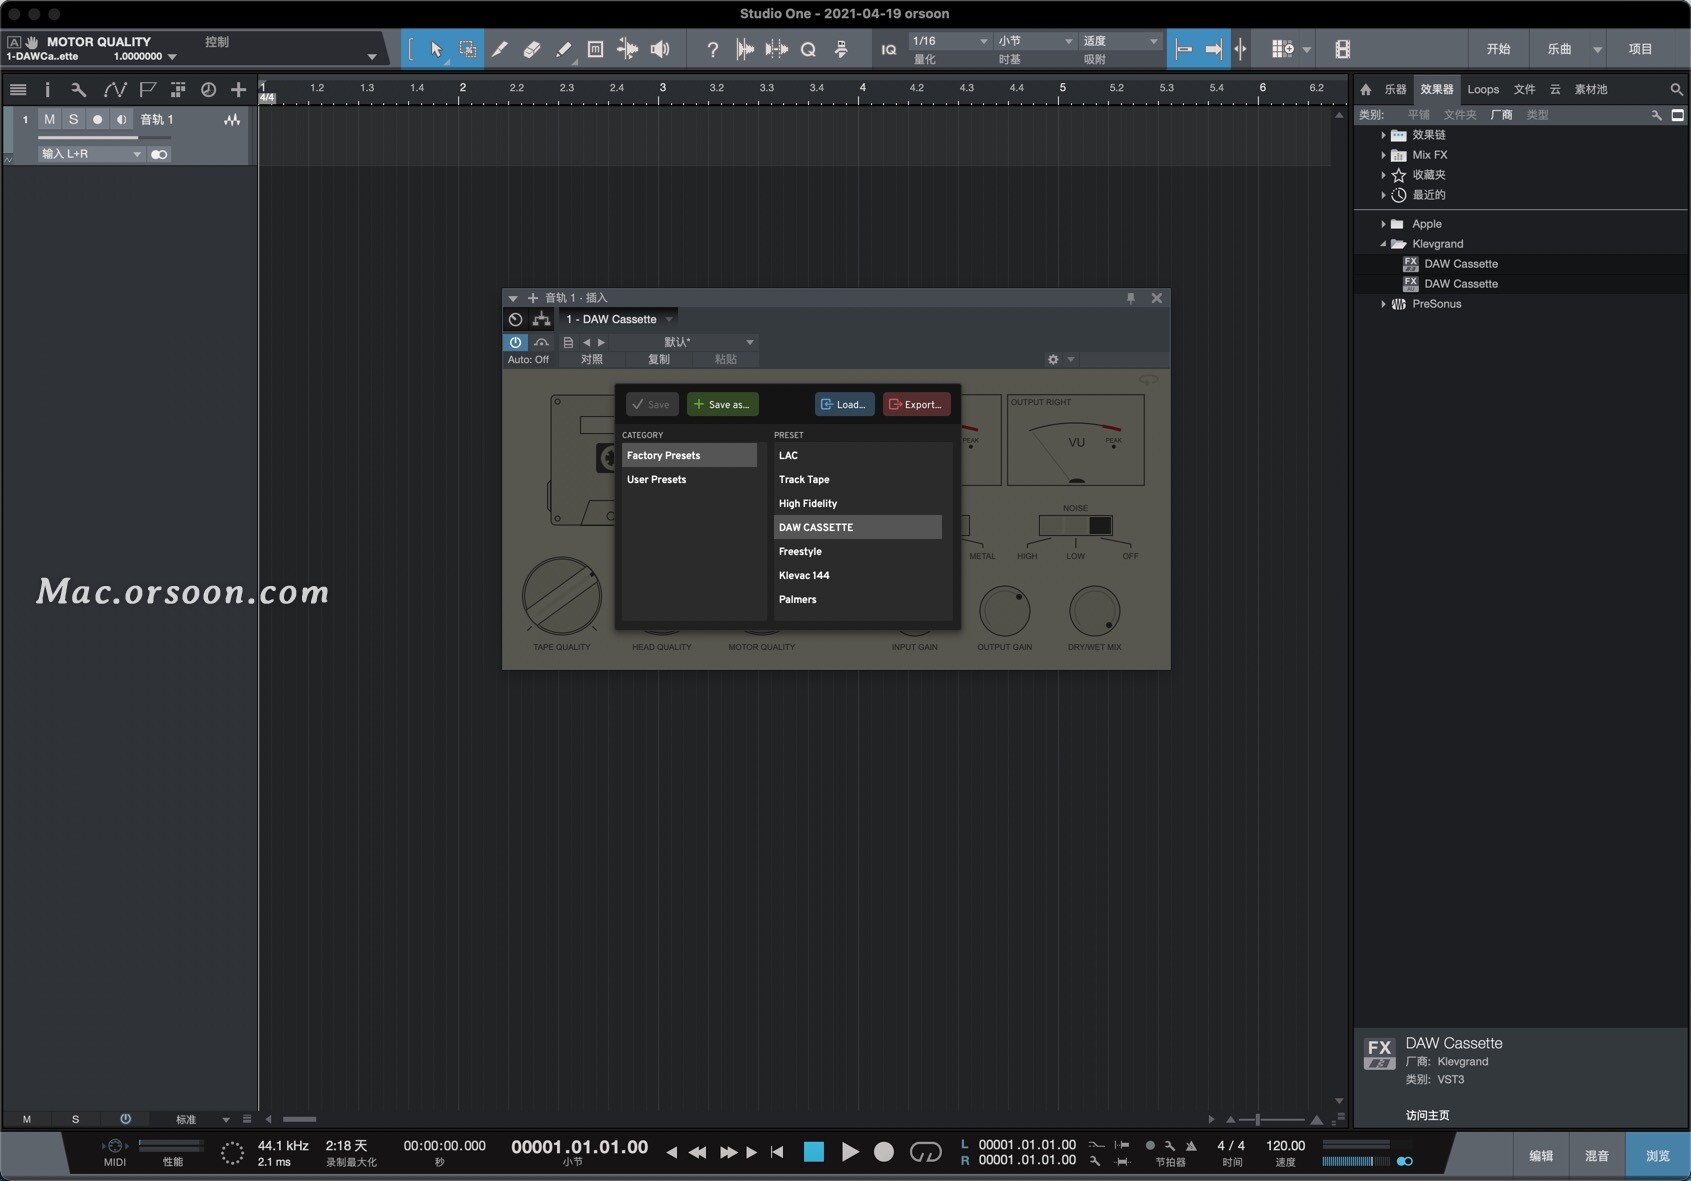Screen dimensions: 1691x1181
Task: Click the flag marker icon above tracks
Action: (147, 89)
